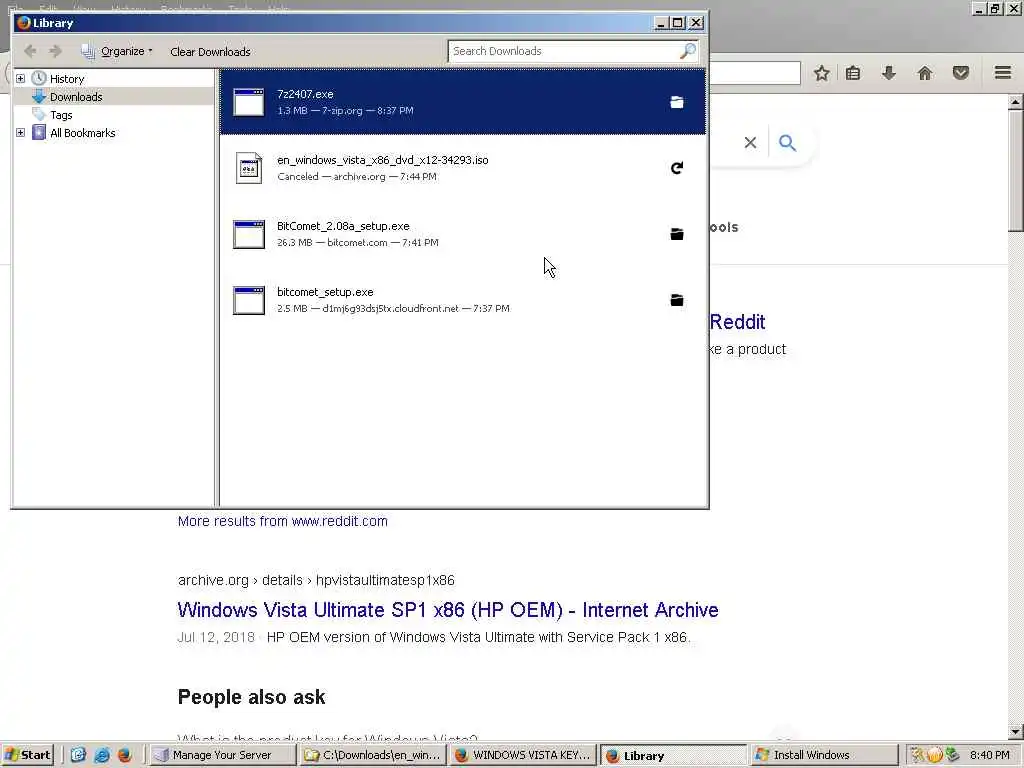Select en_windows_vista_x86_dvd_x12-34293.iso entry name
Viewport: 1024px width, 768px height.
click(x=383, y=160)
